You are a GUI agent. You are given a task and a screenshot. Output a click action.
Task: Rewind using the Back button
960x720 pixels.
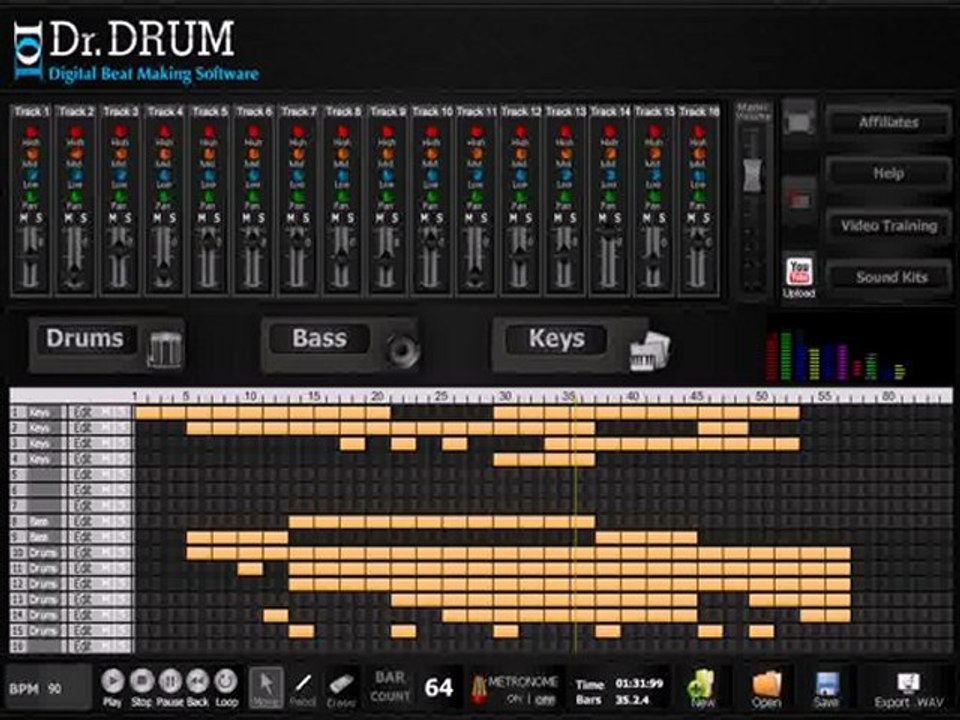pyautogui.click(x=198, y=681)
